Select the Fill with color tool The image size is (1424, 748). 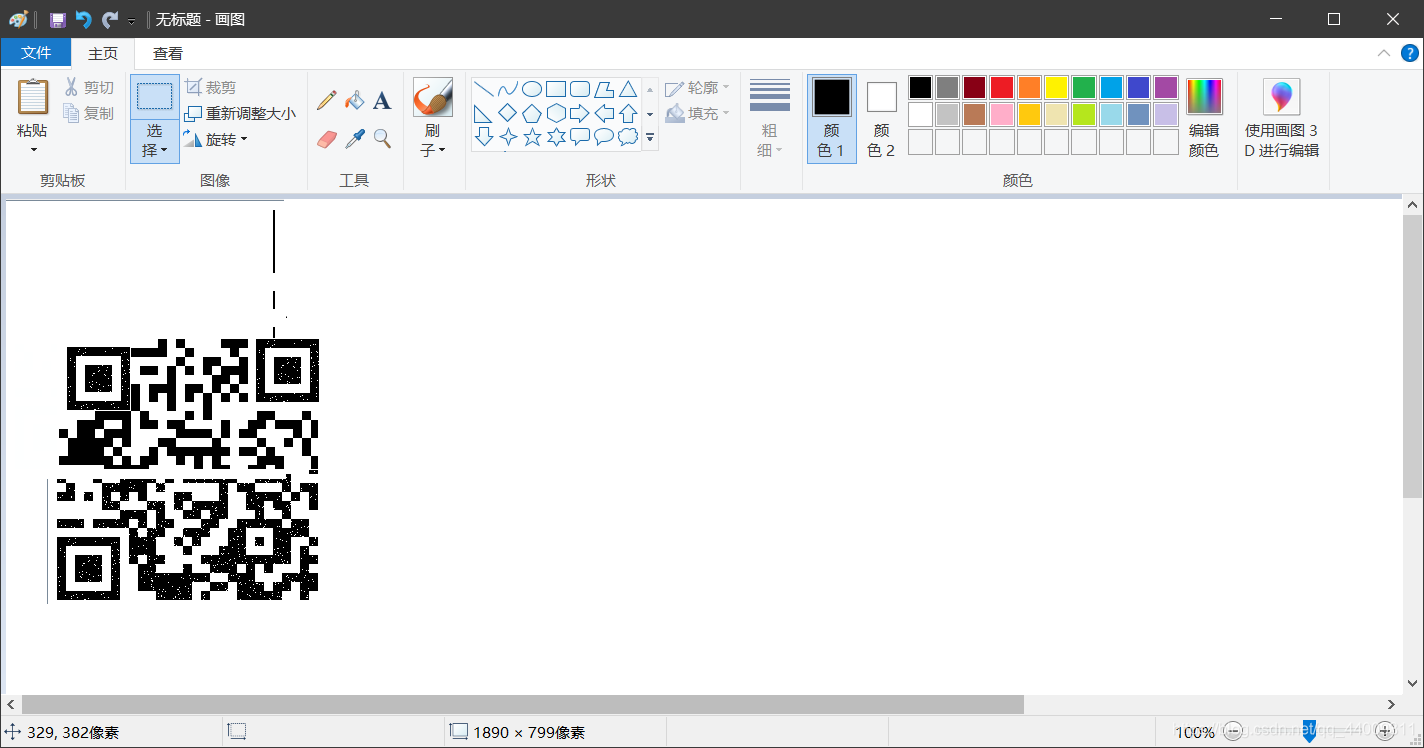click(354, 99)
